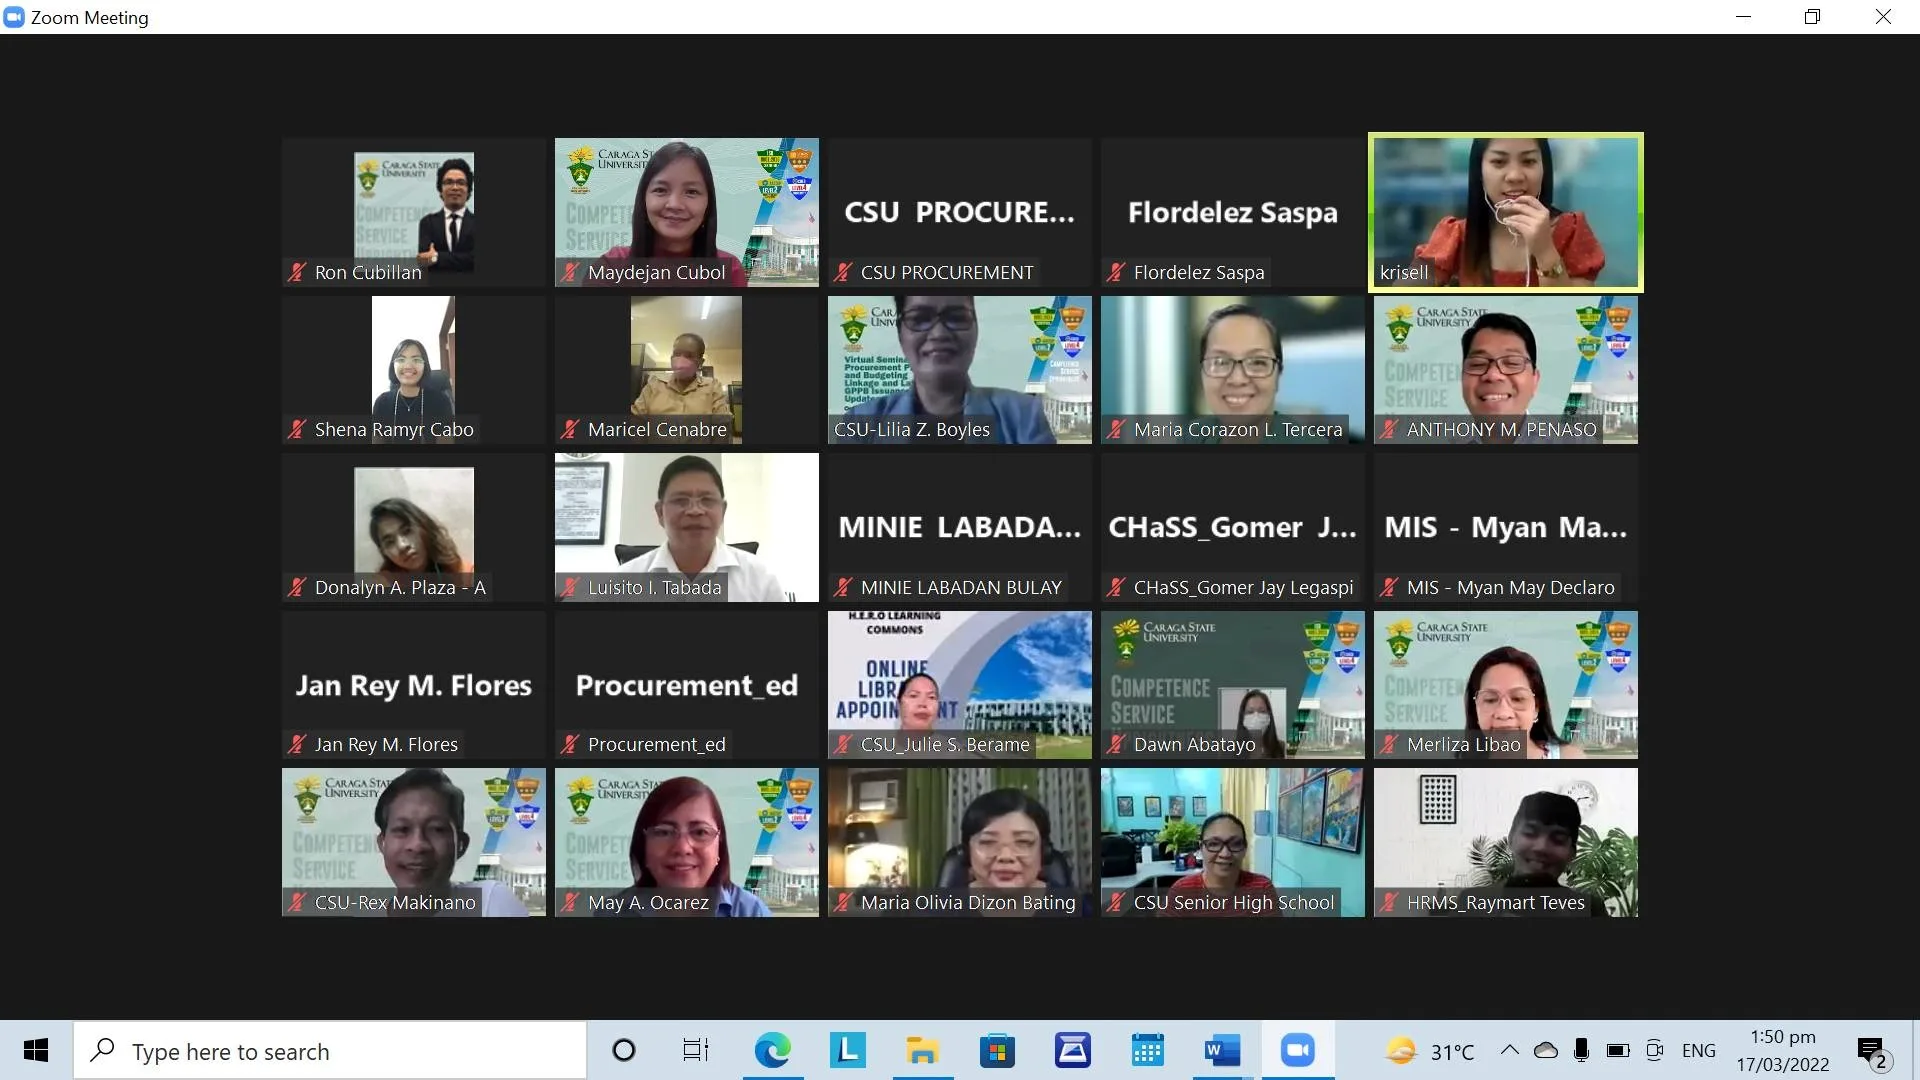Open the clock showing 1:50 pm
1920x1080 pixels.
pos(1782,1050)
